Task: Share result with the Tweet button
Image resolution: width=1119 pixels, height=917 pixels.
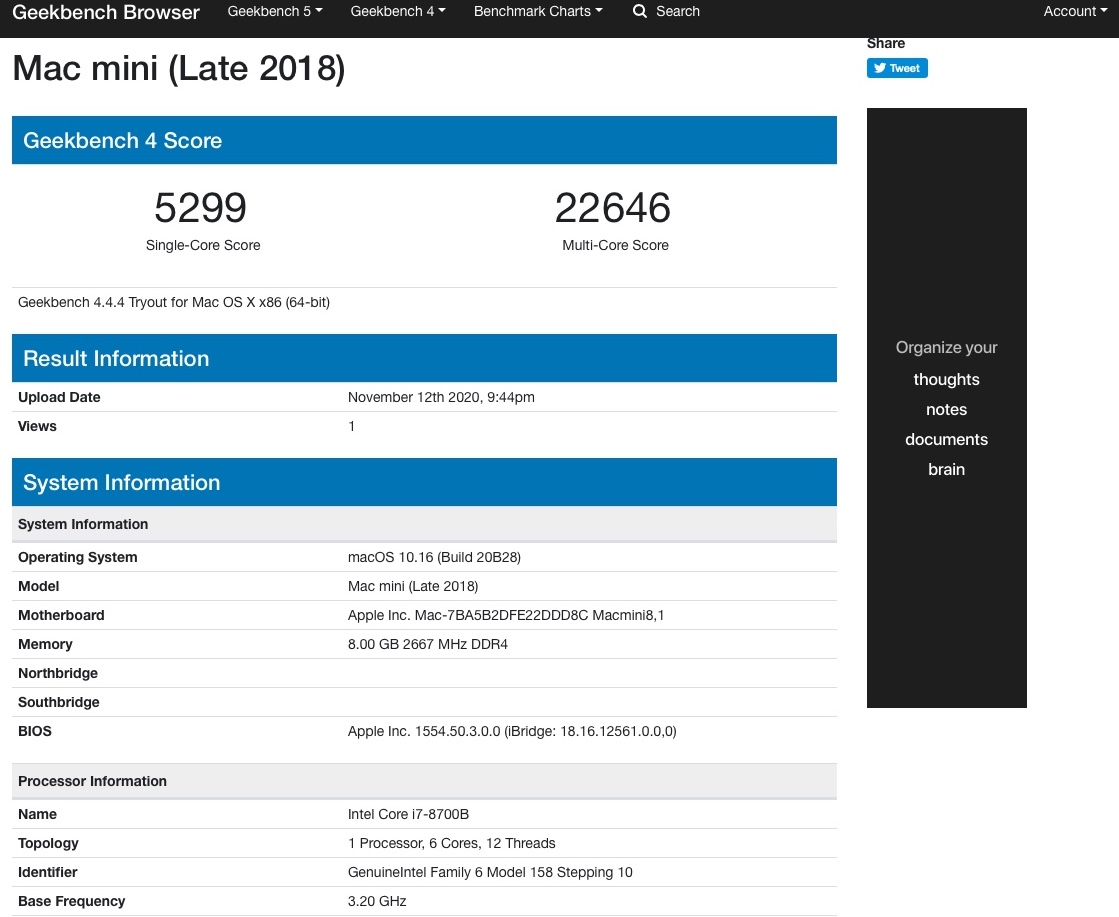Action: coord(897,68)
